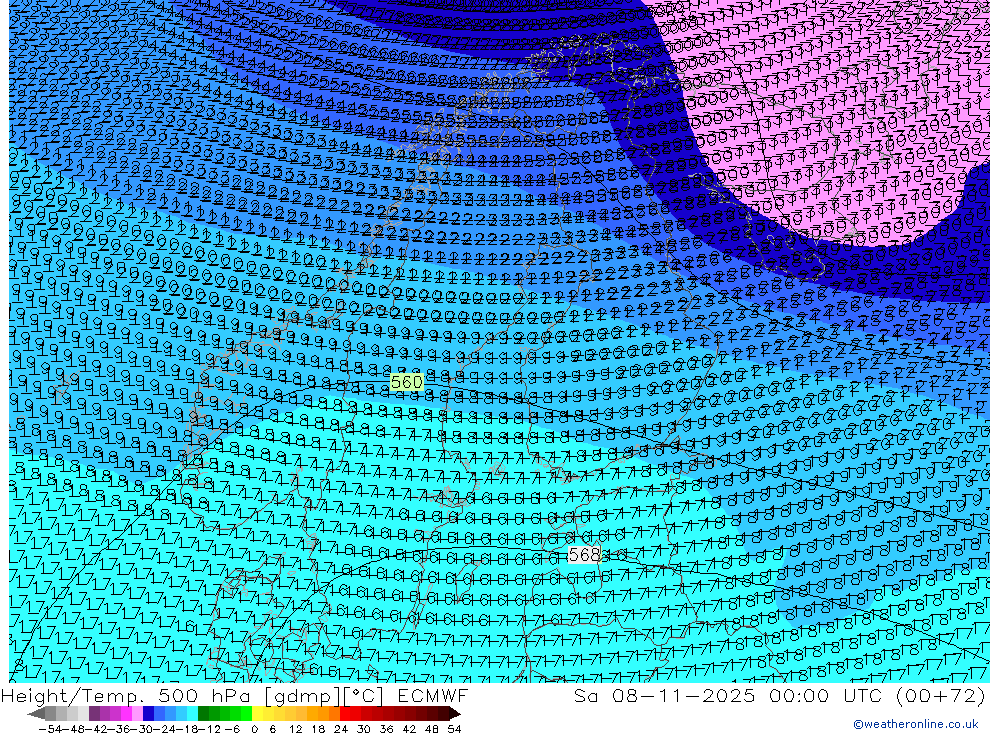
Task: Click the '(00+72)' forecast hour text
Action: point(941,695)
